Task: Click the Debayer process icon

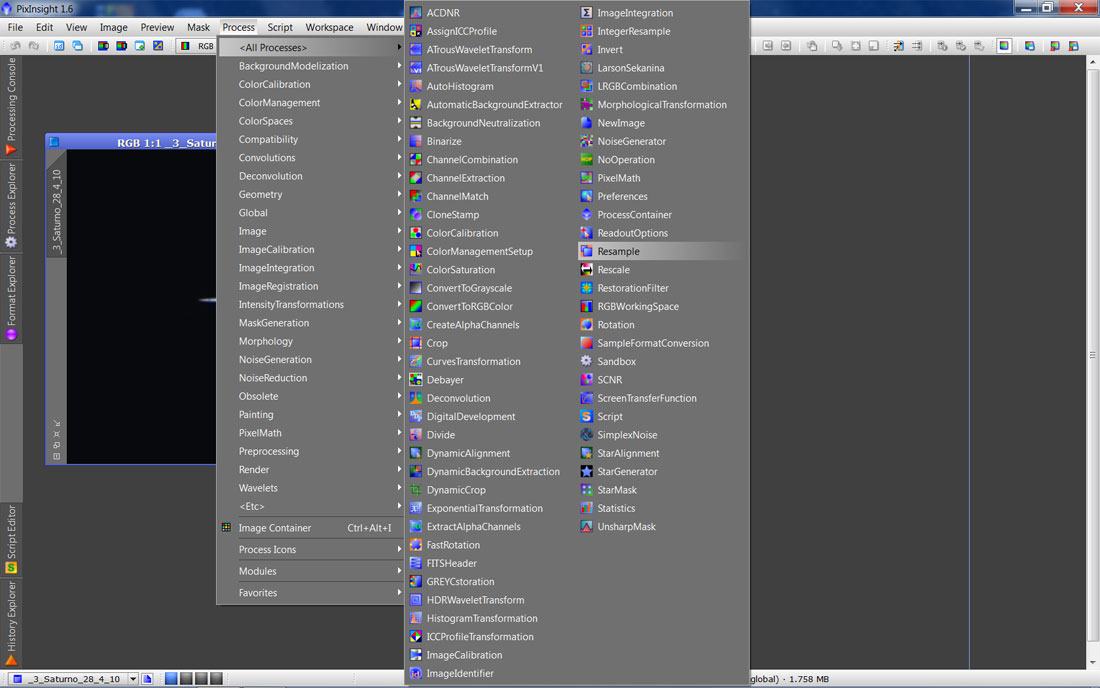Action: 415,380
